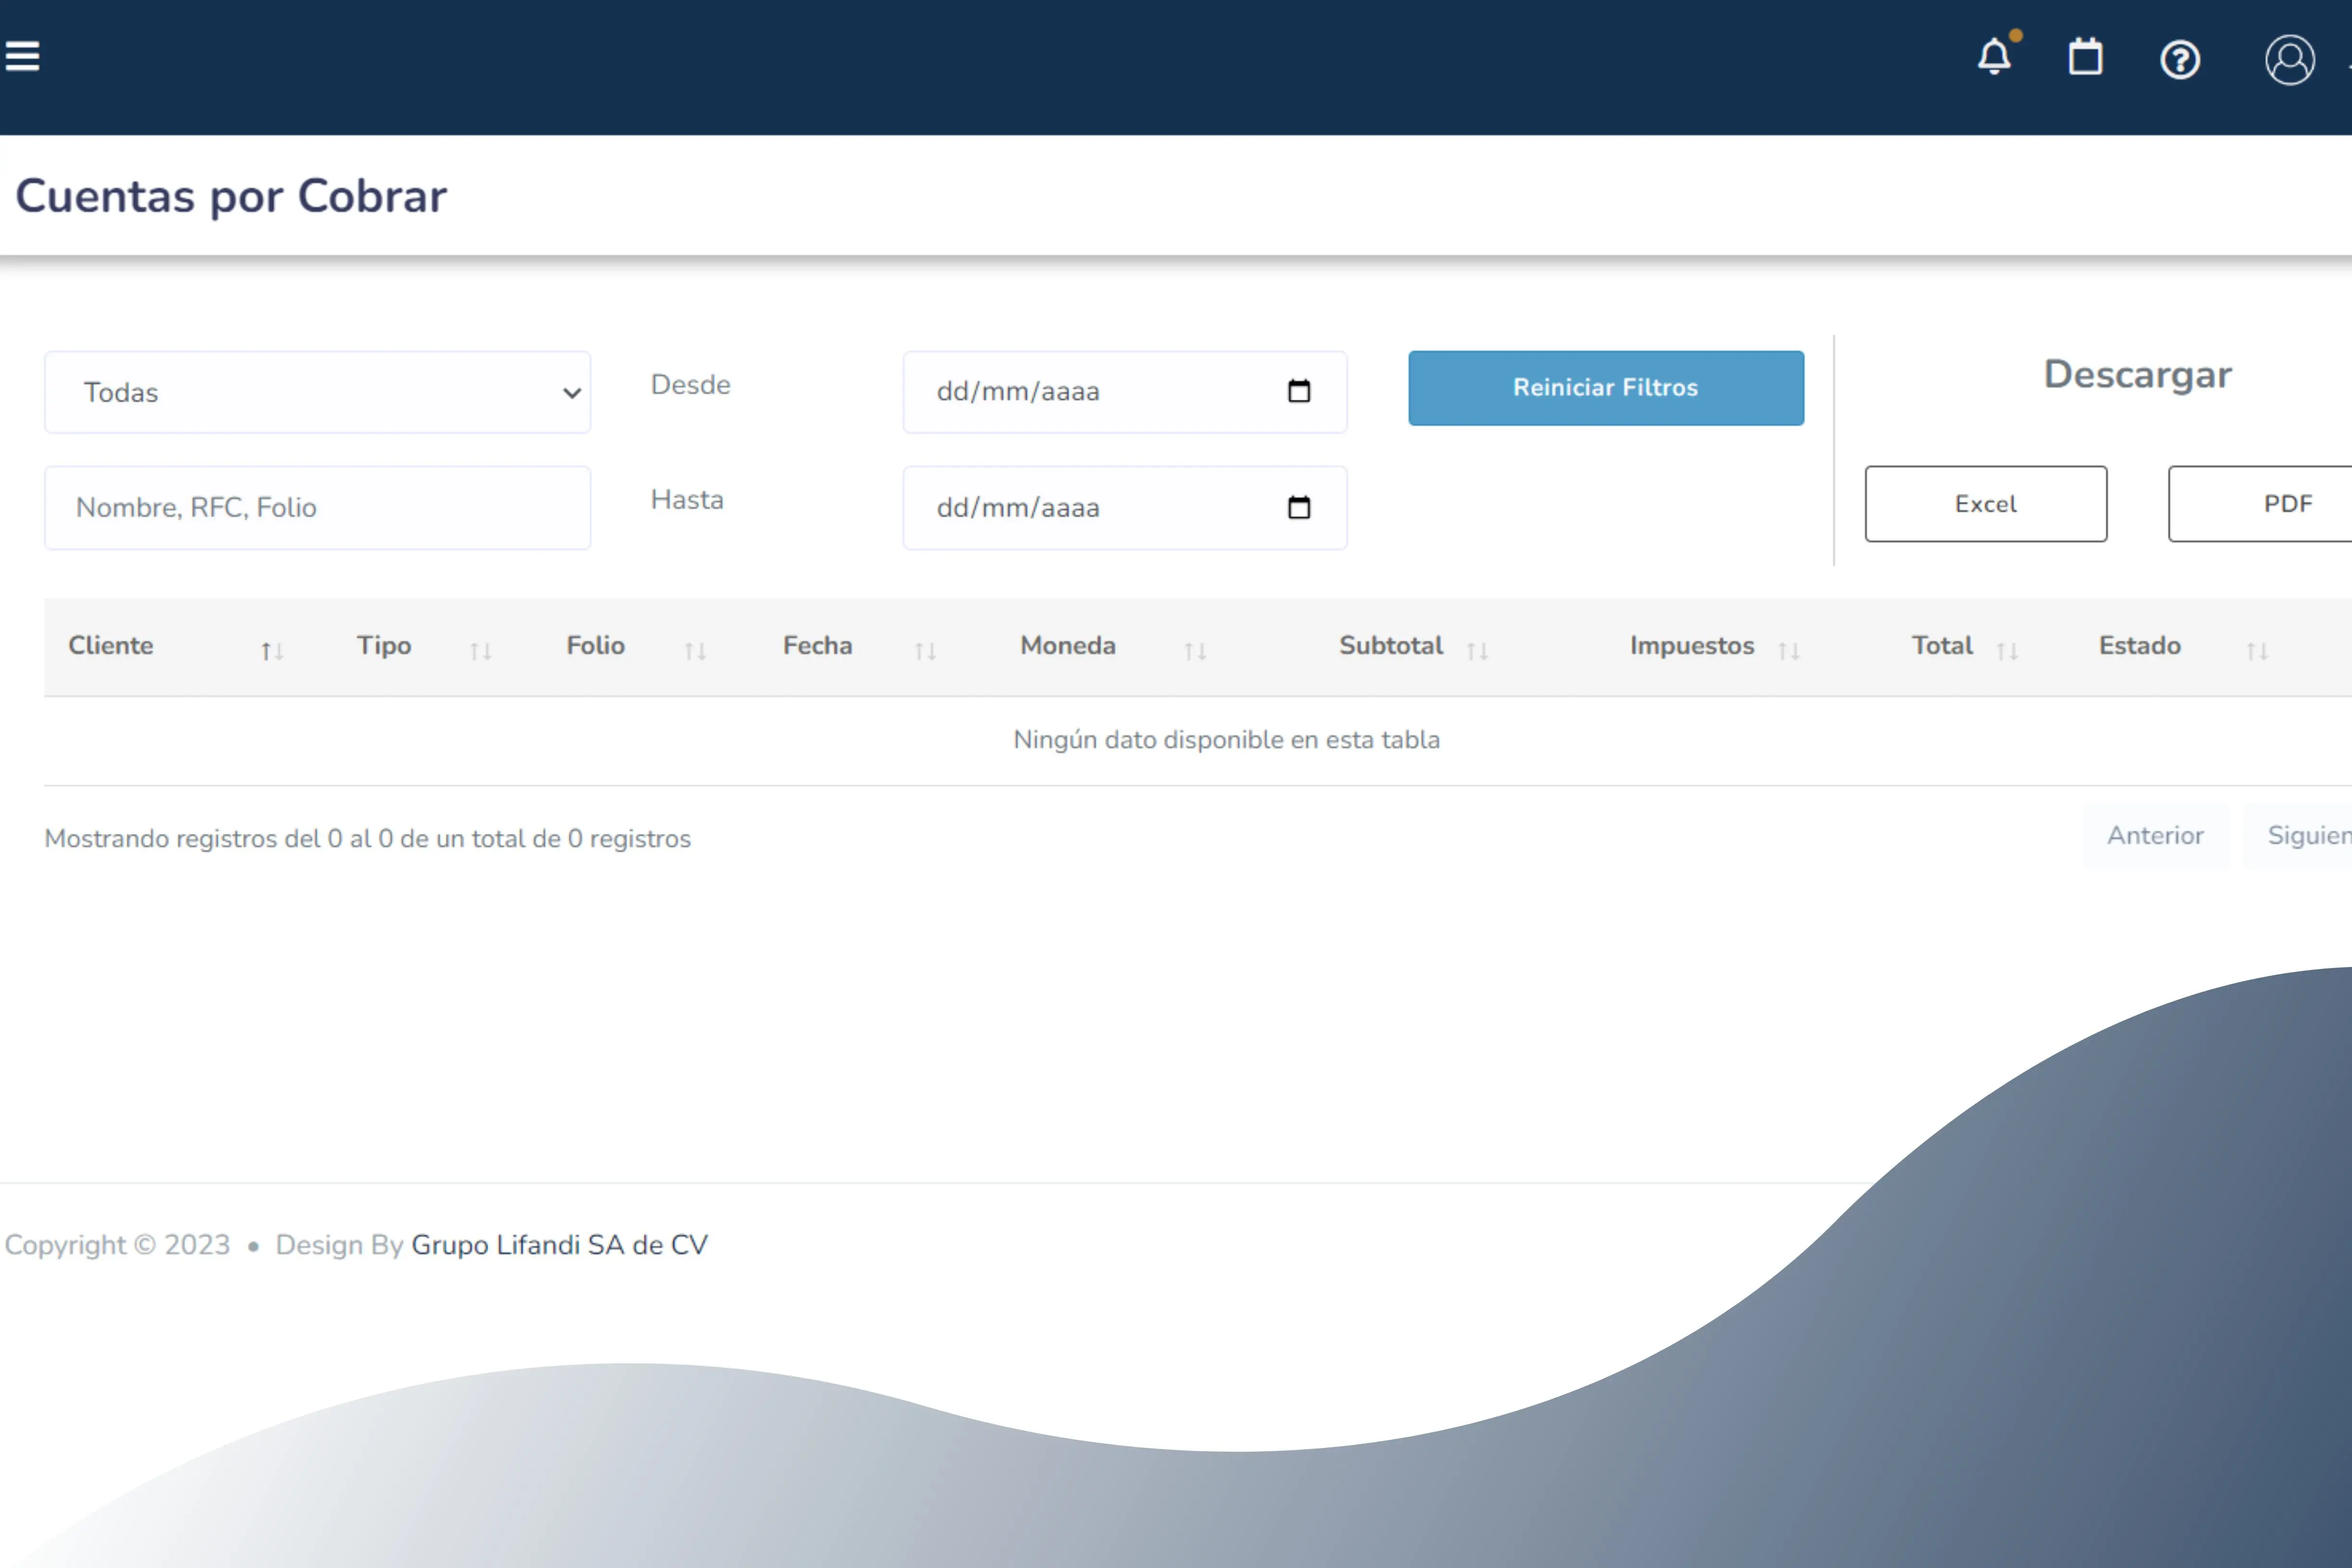Go to Anterior page
Screen dimensions: 2352x1568
click(x=2155, y=836)
